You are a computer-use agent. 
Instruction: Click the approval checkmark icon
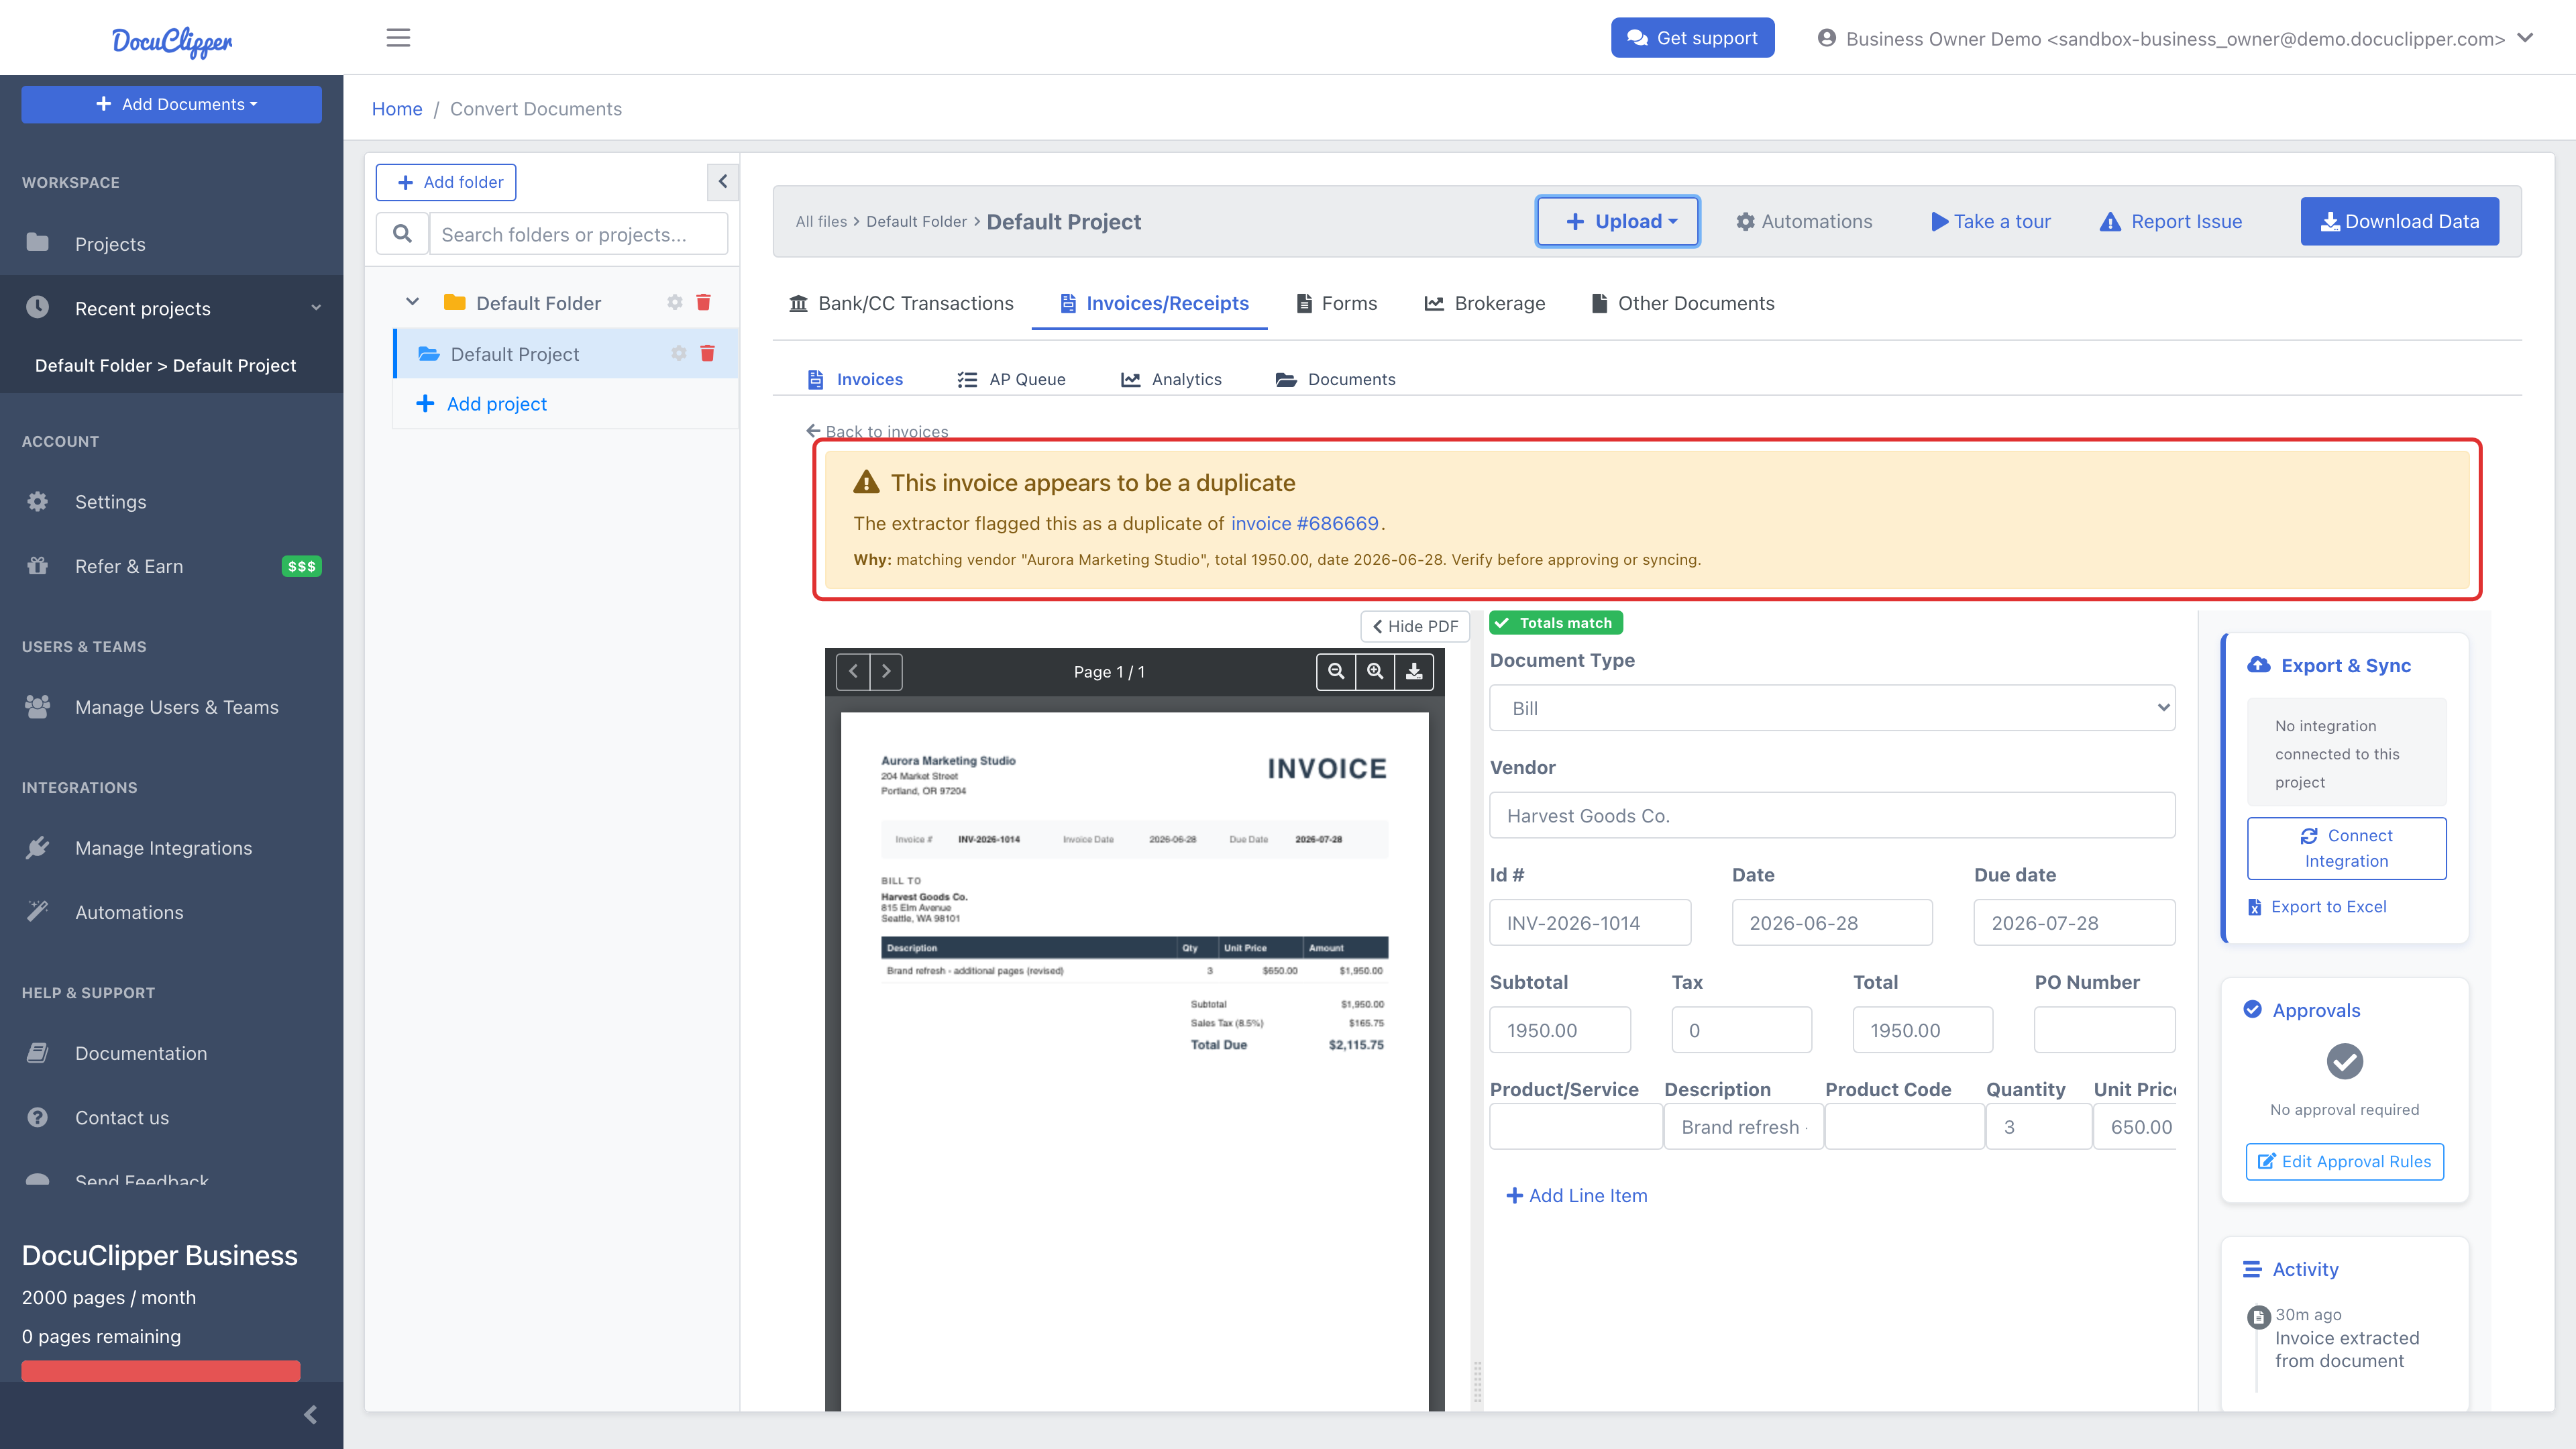click(2344, 1061)
